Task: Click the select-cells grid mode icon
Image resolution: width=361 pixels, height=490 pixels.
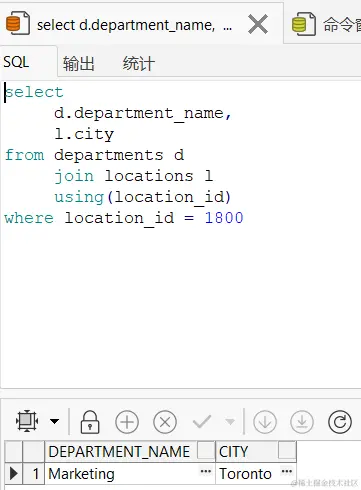Action: click(27, 421)
